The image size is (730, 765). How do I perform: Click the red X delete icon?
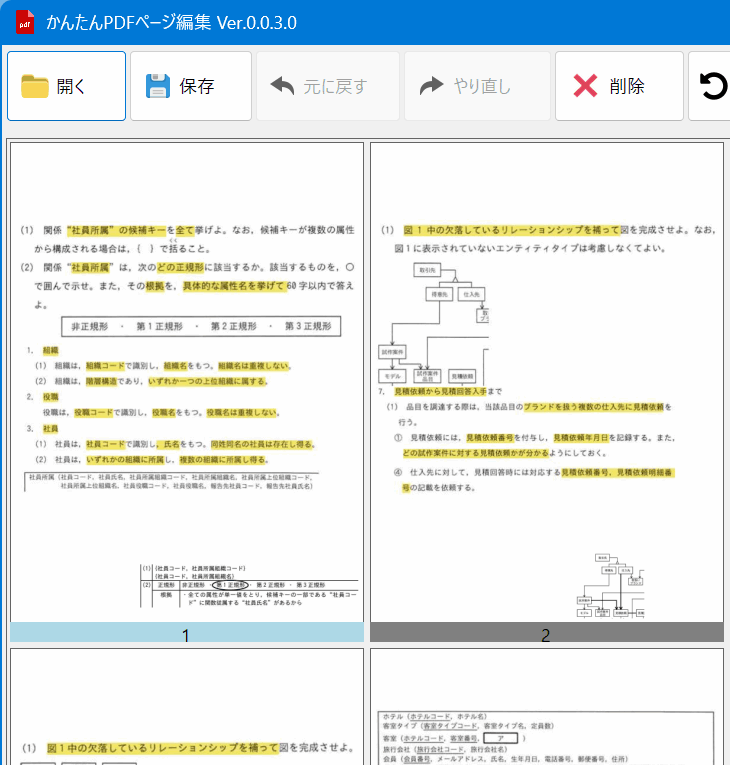pyautogui.click(x=585, y=87)
